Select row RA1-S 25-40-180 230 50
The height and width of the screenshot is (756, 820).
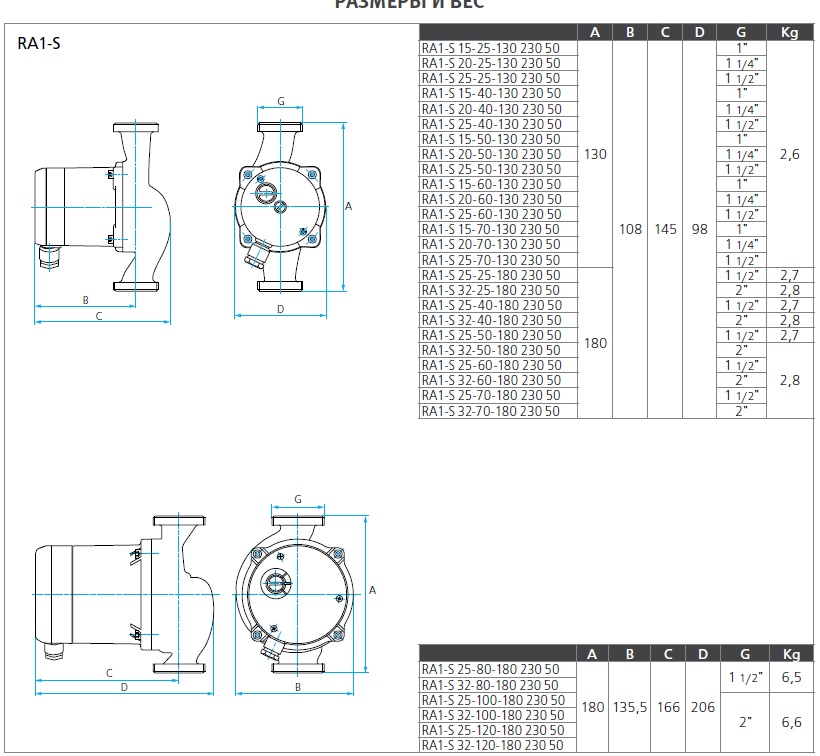coord(498,305)
